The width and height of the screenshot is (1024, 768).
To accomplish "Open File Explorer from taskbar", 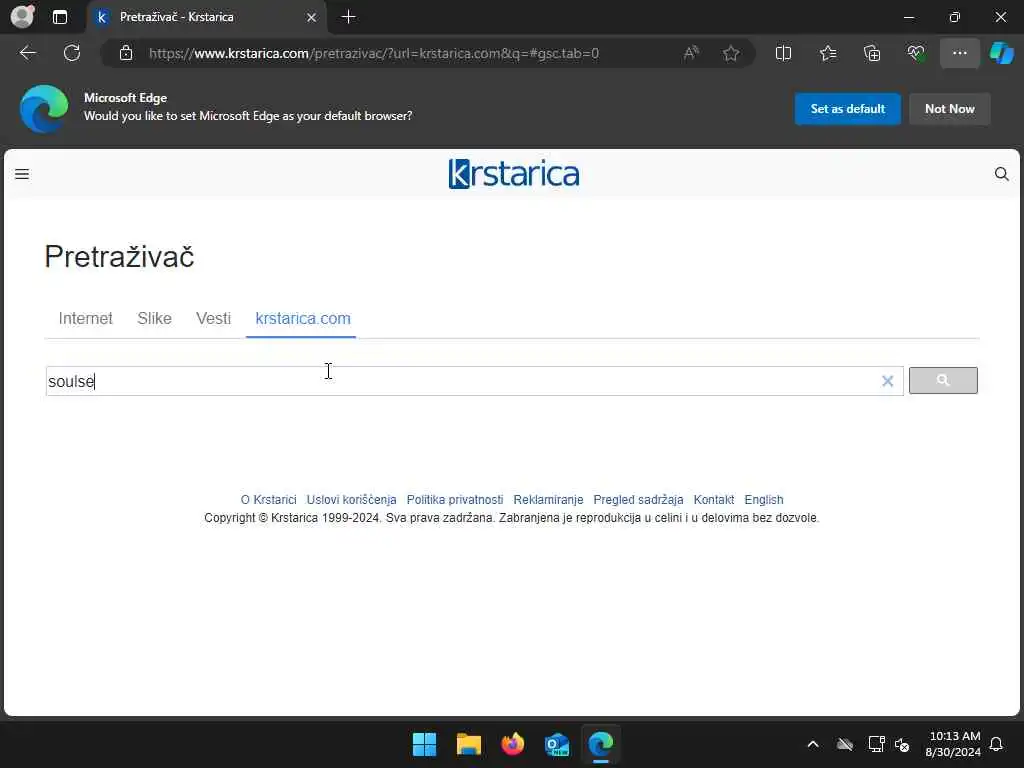I will [x=468, y=744].
